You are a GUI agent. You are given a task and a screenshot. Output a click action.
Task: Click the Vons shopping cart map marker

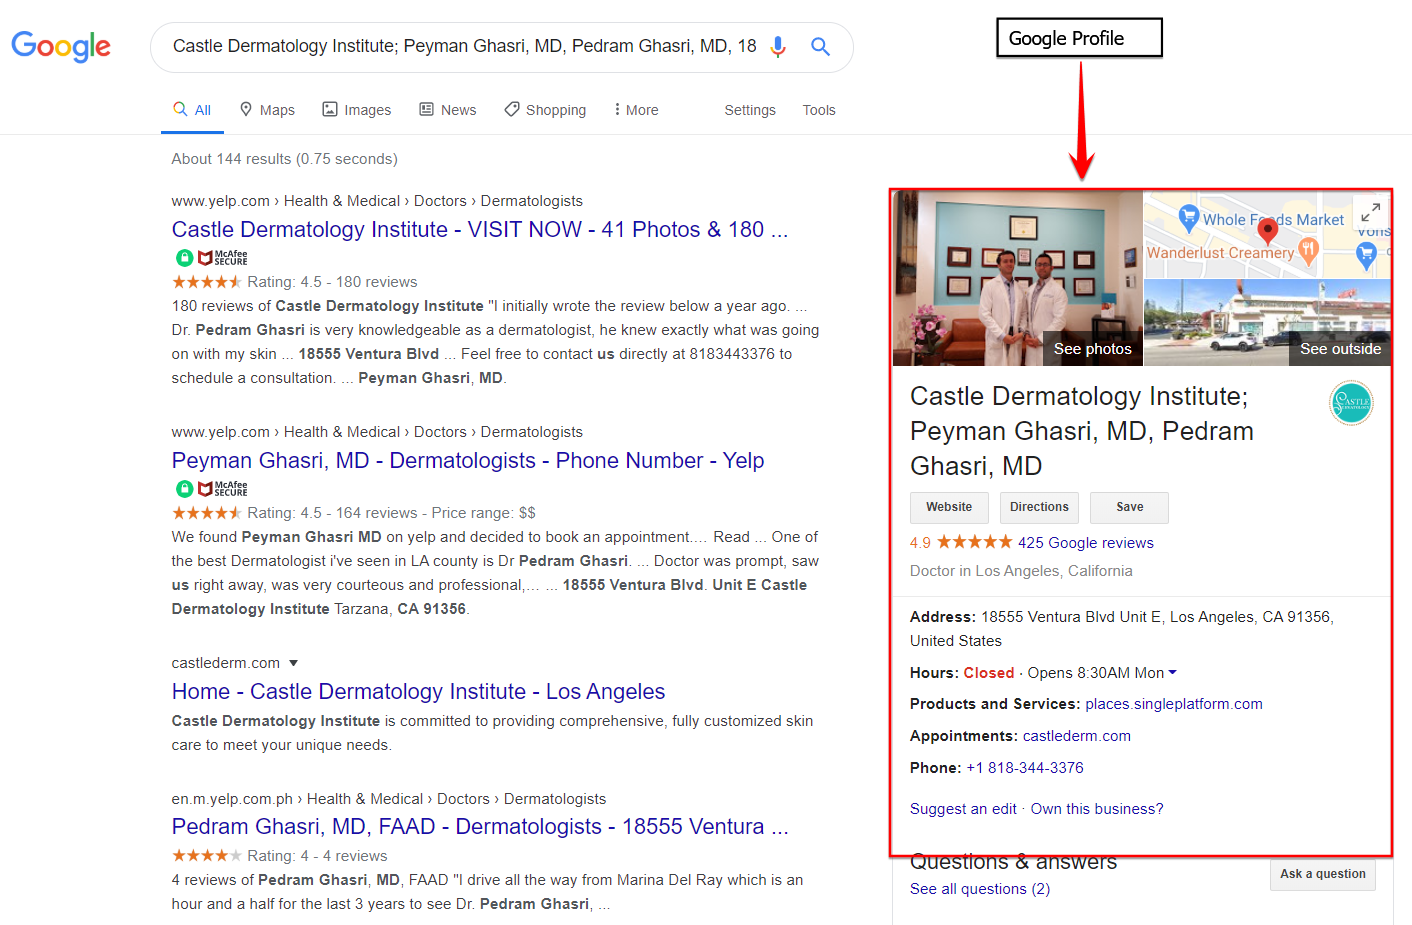pos(1366,255)
